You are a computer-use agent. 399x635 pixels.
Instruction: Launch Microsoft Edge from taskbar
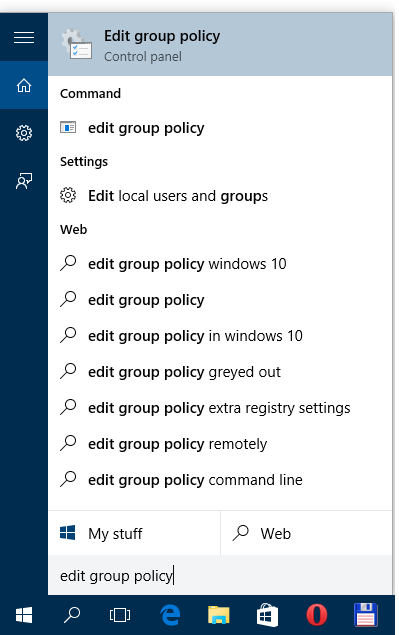pyautogui.click(x=170, y=615)
